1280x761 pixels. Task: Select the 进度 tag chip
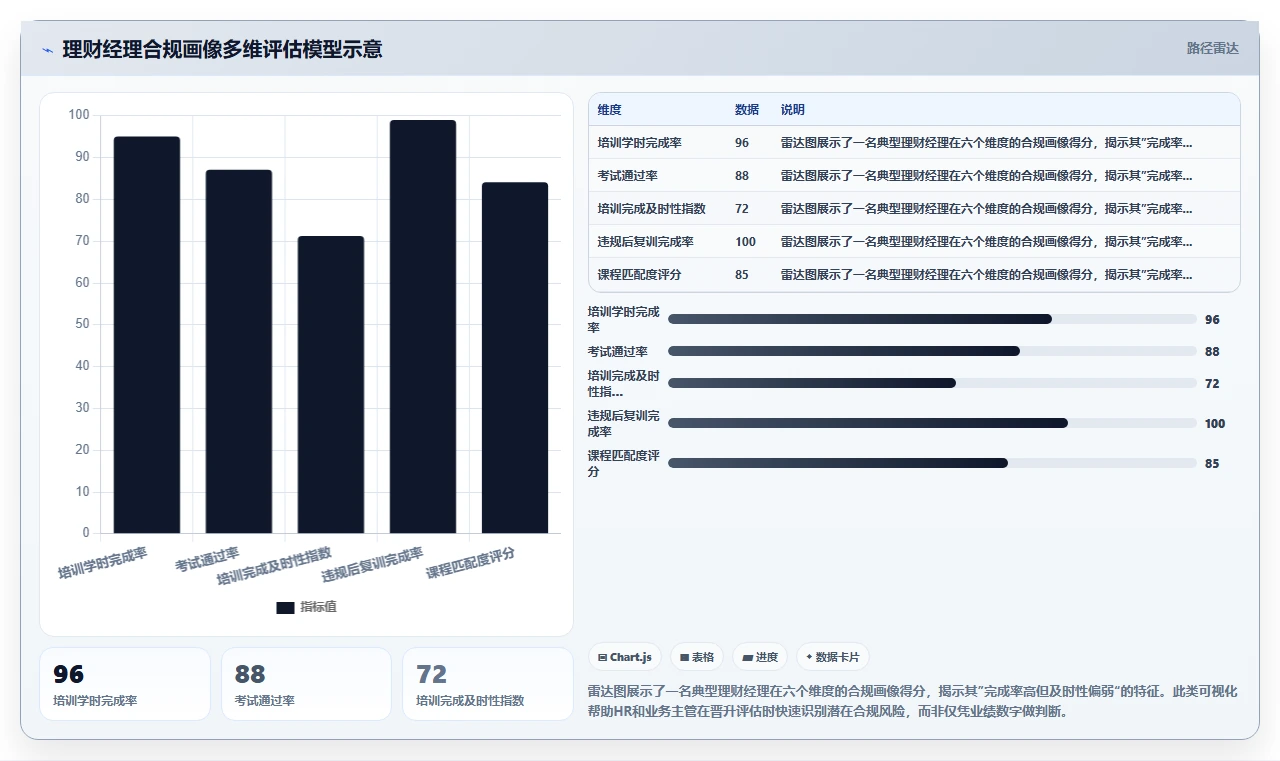(760, 657)
